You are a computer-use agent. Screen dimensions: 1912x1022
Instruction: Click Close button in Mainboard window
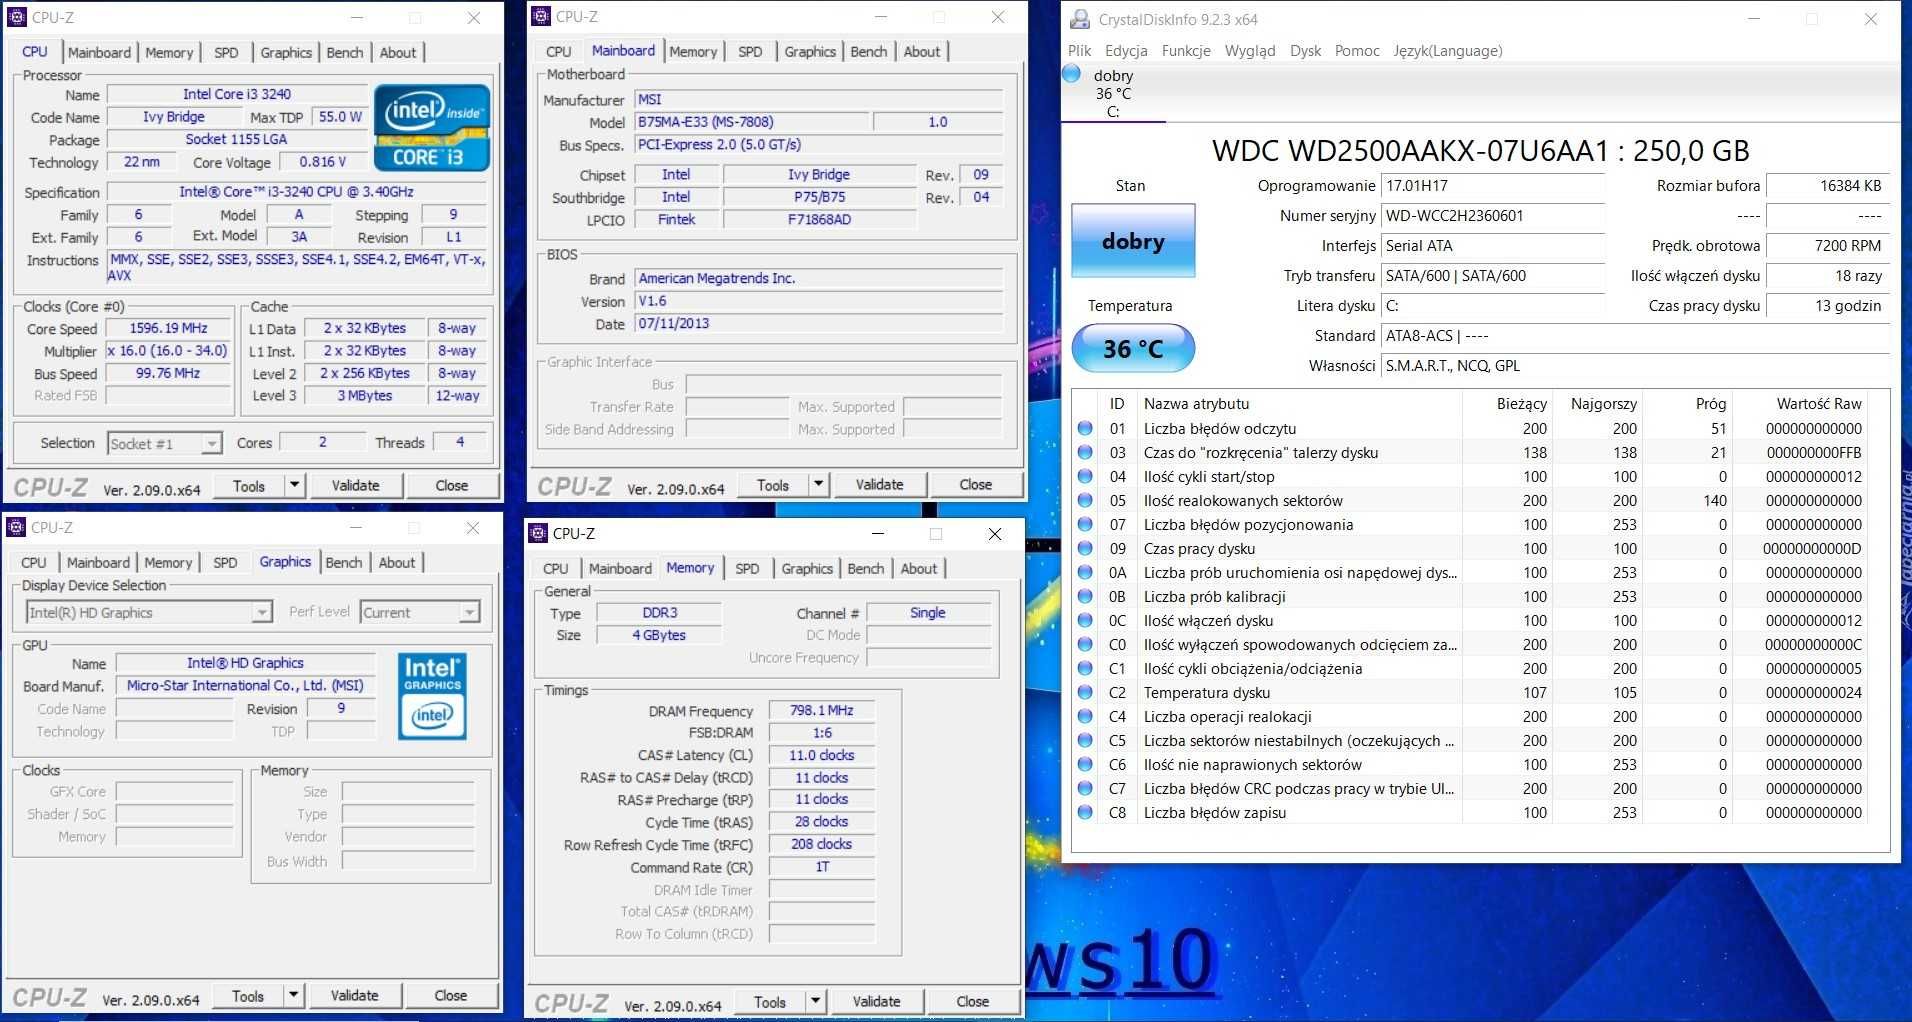click(x=975, y=484)
